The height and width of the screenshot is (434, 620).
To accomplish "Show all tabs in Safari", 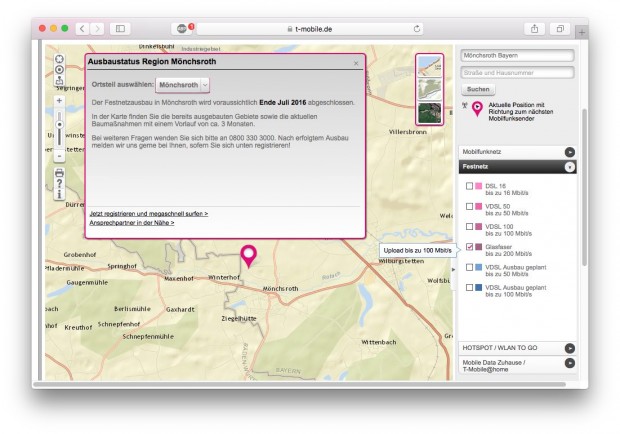I will 560,28.
